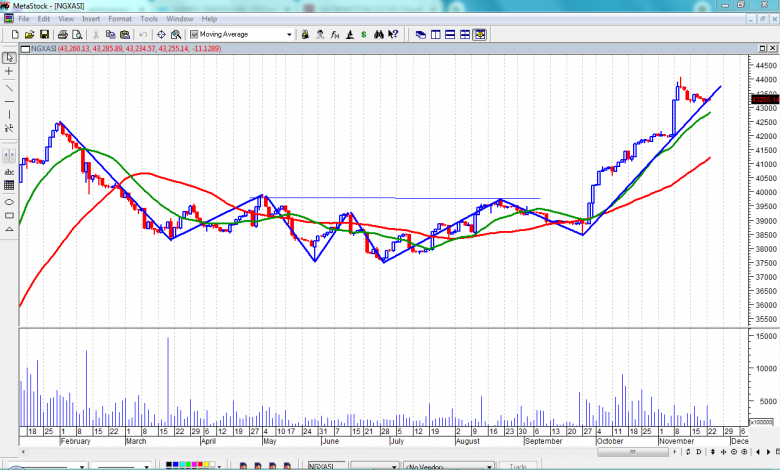This screenshot has height=470, width=780.
Task: Toggle the maximized chart view icon
Action: pos(480,34)
